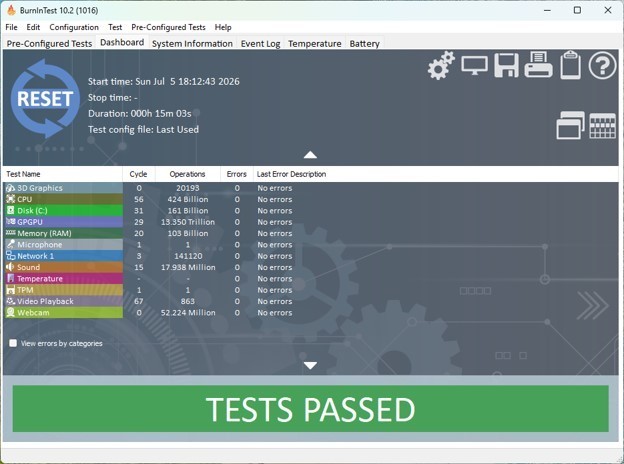Enable View errors by categories checkbox
The image size is (624, 464).
coord(13,343)
